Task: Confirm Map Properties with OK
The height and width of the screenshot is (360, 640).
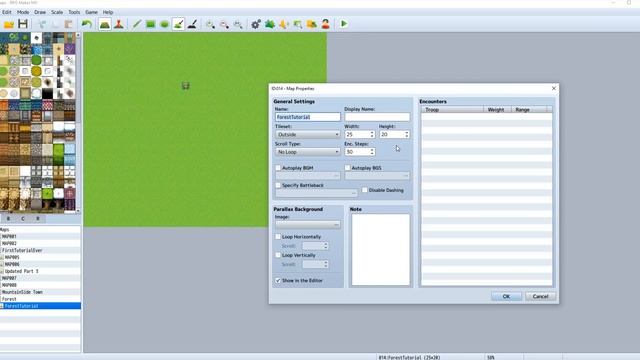Action: point(506,296)
